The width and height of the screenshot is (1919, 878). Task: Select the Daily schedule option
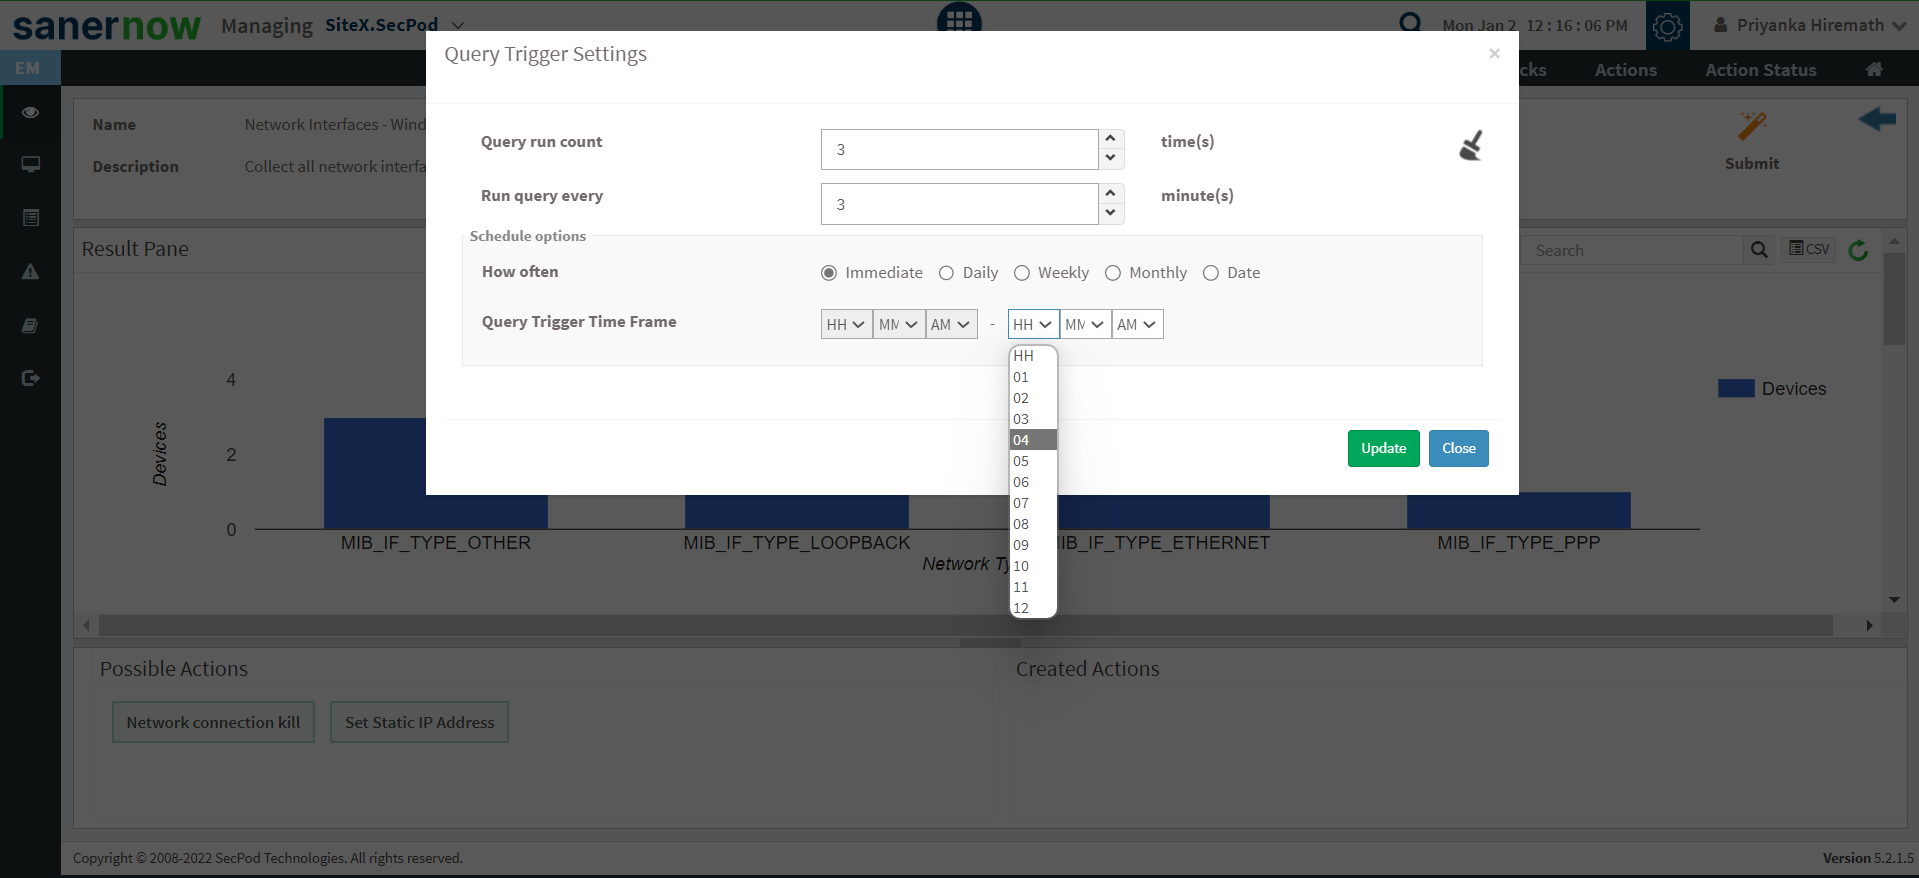946,273
